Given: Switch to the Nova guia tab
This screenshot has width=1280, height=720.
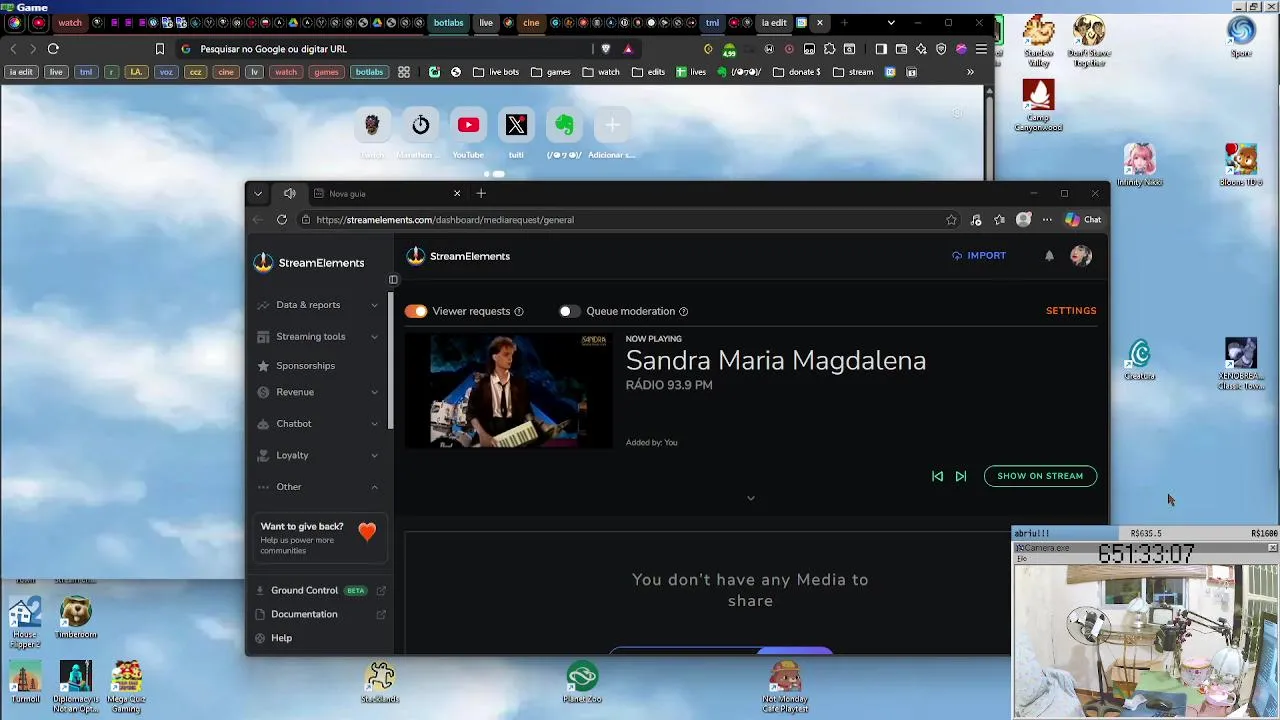Looking at the screenshot, I should [385, 194].
